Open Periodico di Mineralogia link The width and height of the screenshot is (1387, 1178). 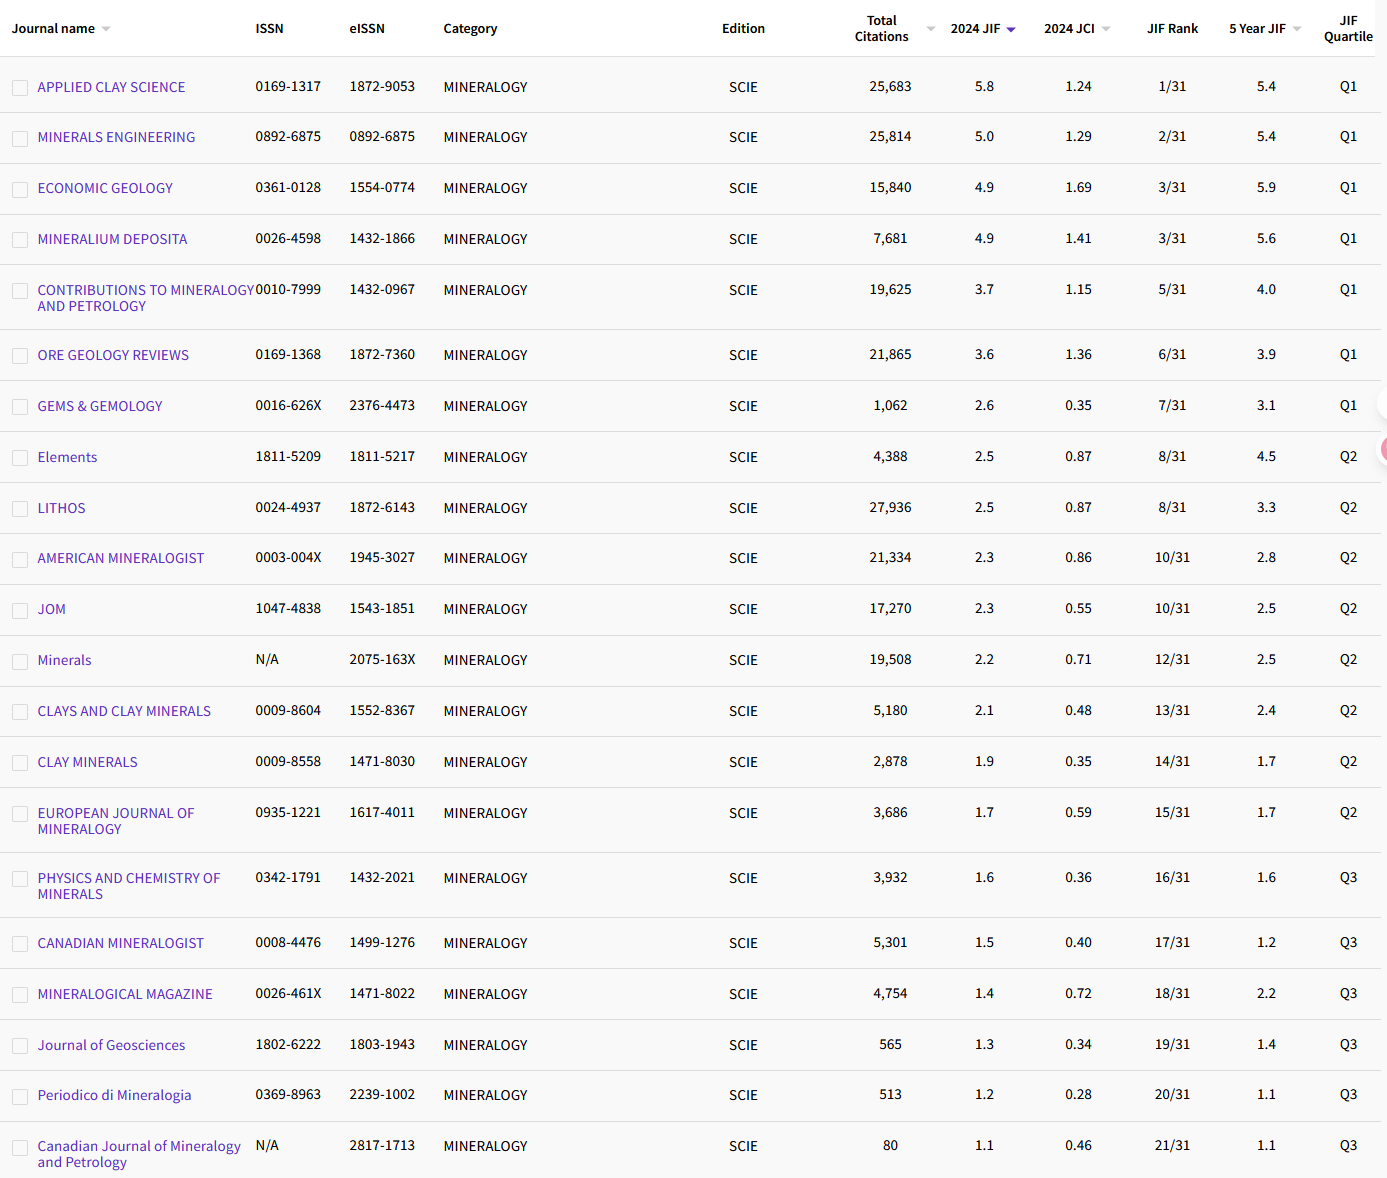(x=114, y=1095)
